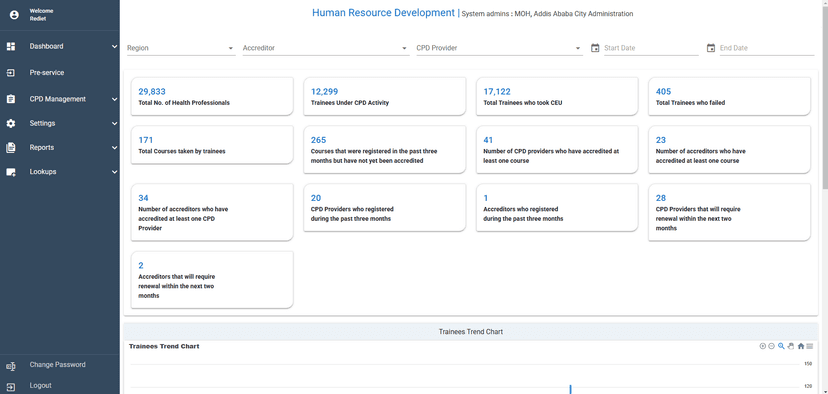Open the Dashboard menu label
The height and width of the screenshot is (394, 828).
46,46
